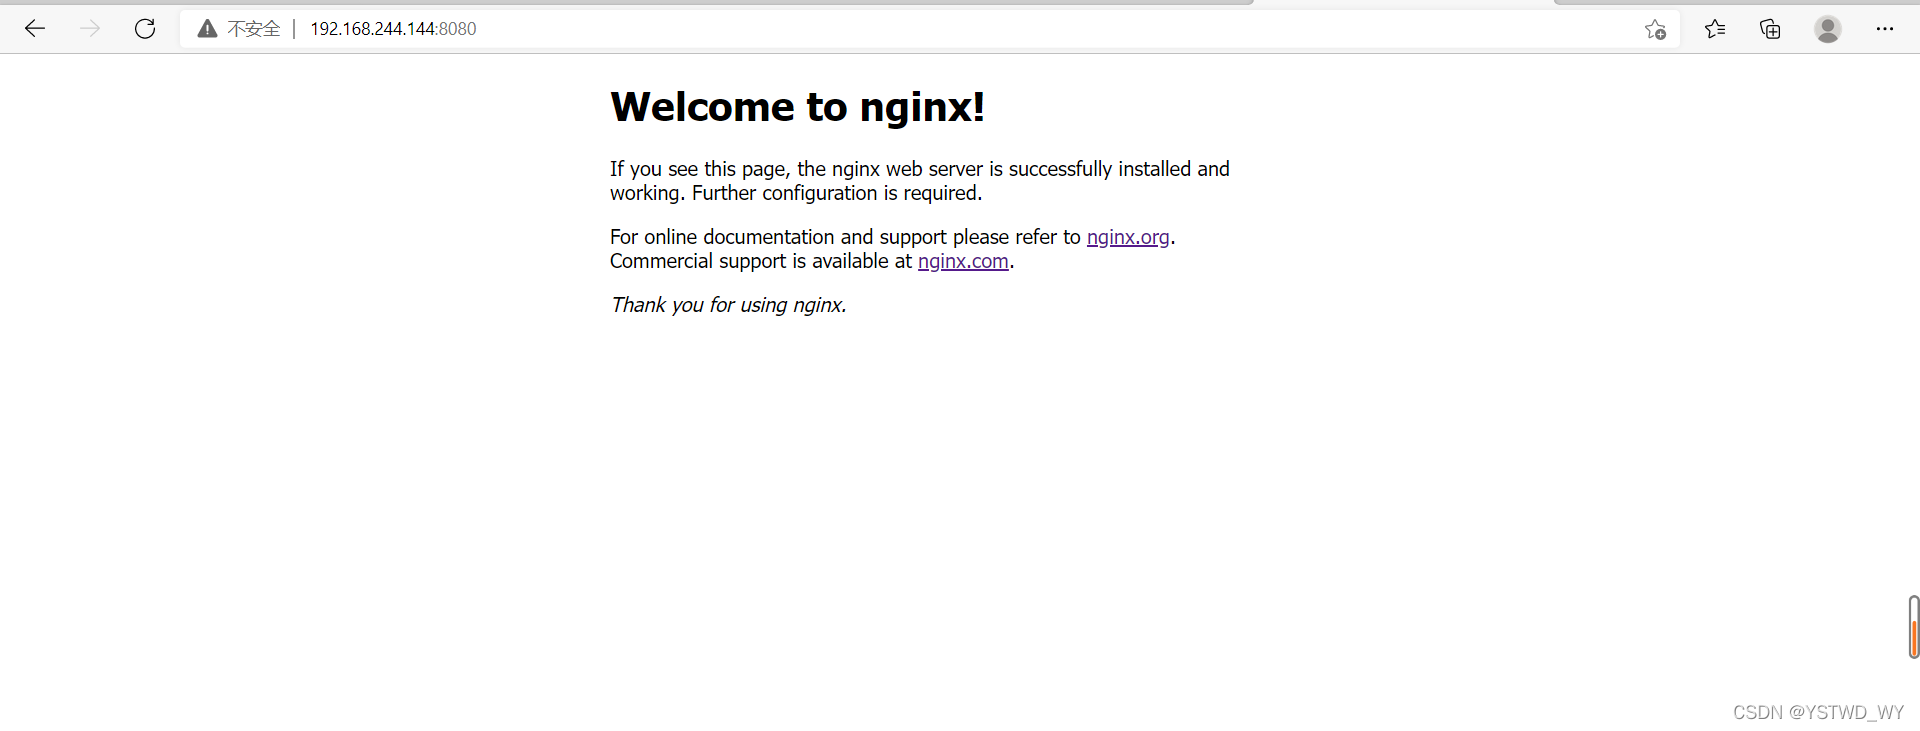Open the user profile avatar
The height and width of the screenshot is (731, 1920).
pos(1828,29)
